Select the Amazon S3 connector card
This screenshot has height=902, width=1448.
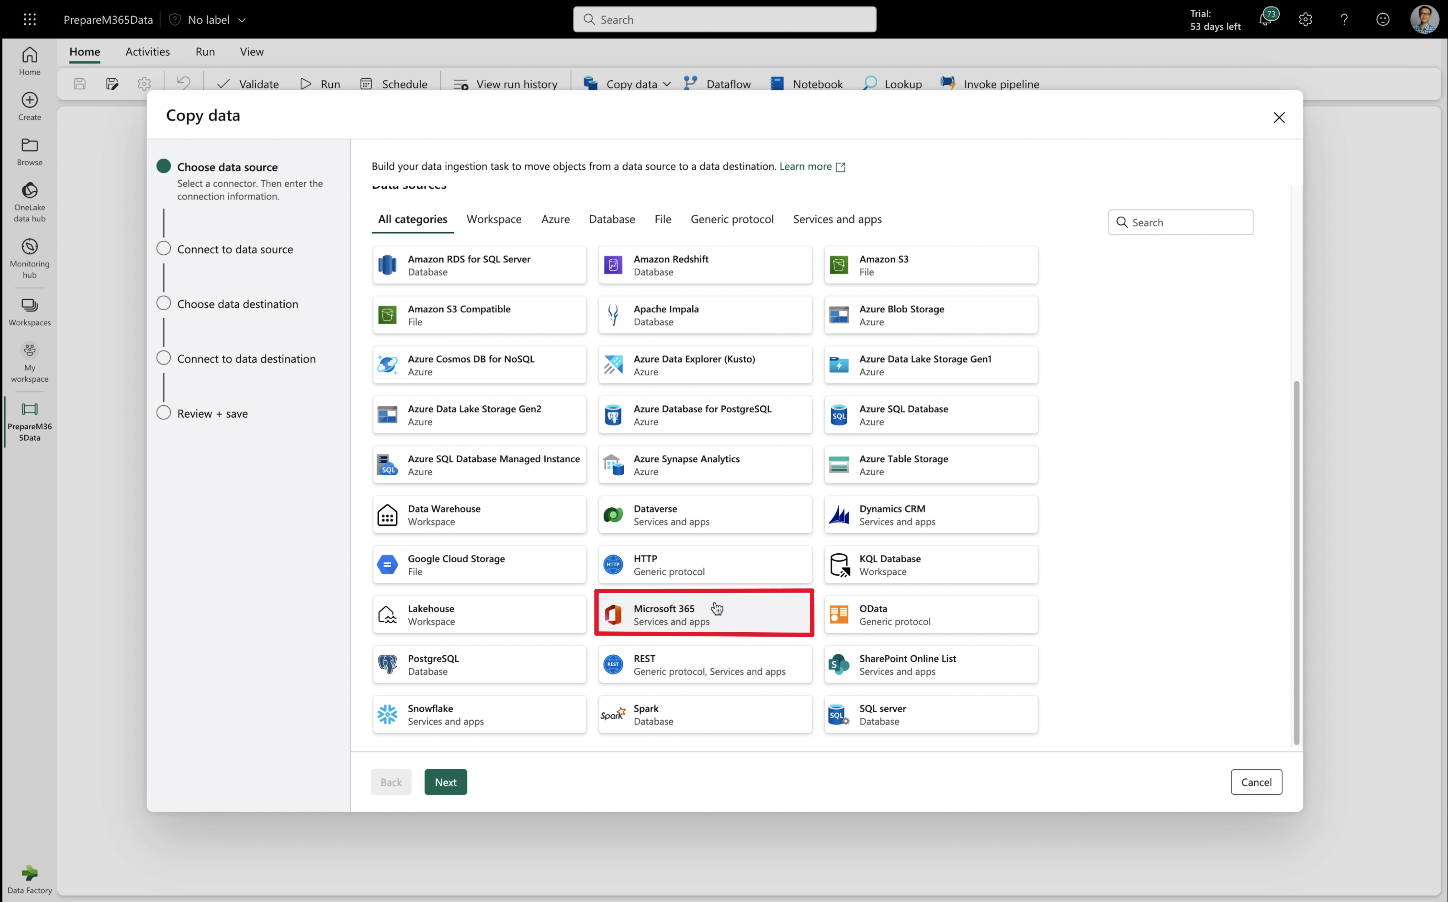[x=931, y=265]
